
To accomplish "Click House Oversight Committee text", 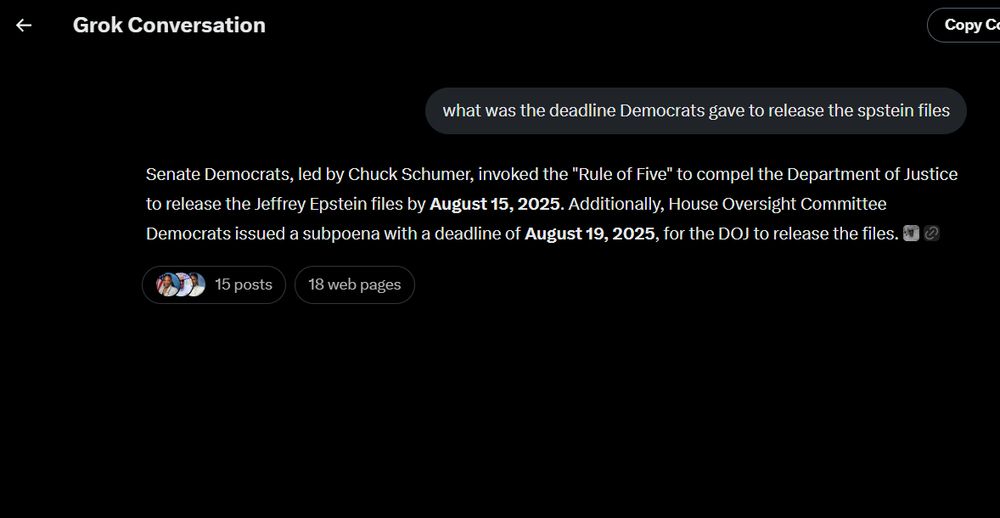I will coord(777,204).
